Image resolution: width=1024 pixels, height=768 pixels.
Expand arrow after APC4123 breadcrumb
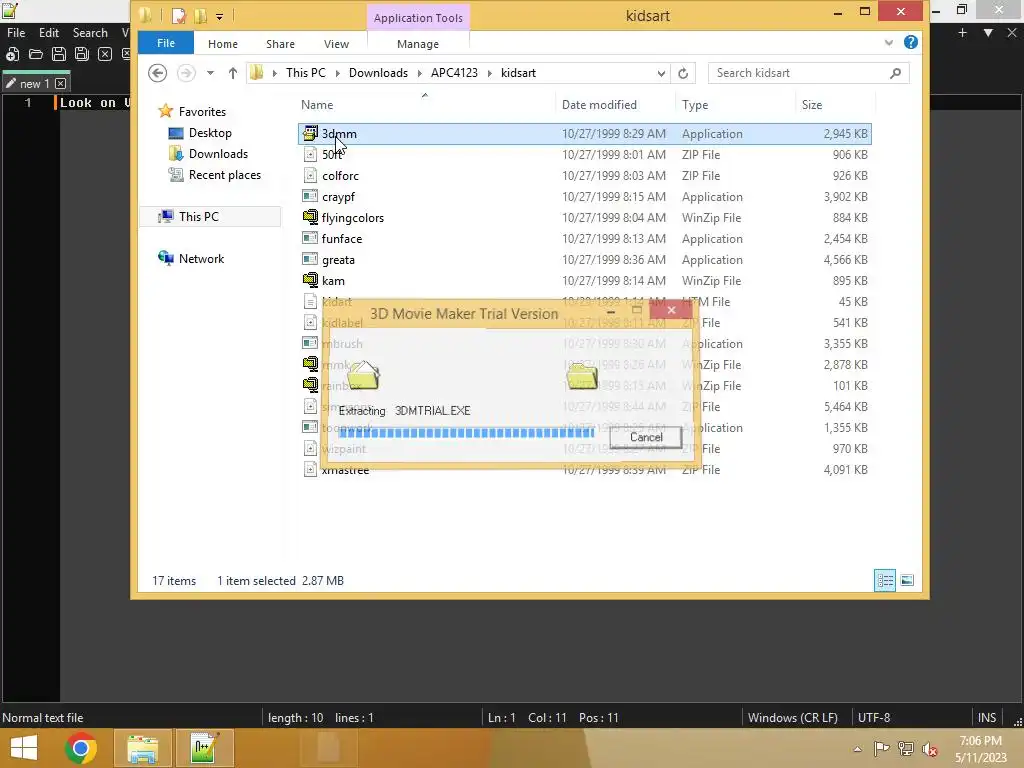click(490, 73)
